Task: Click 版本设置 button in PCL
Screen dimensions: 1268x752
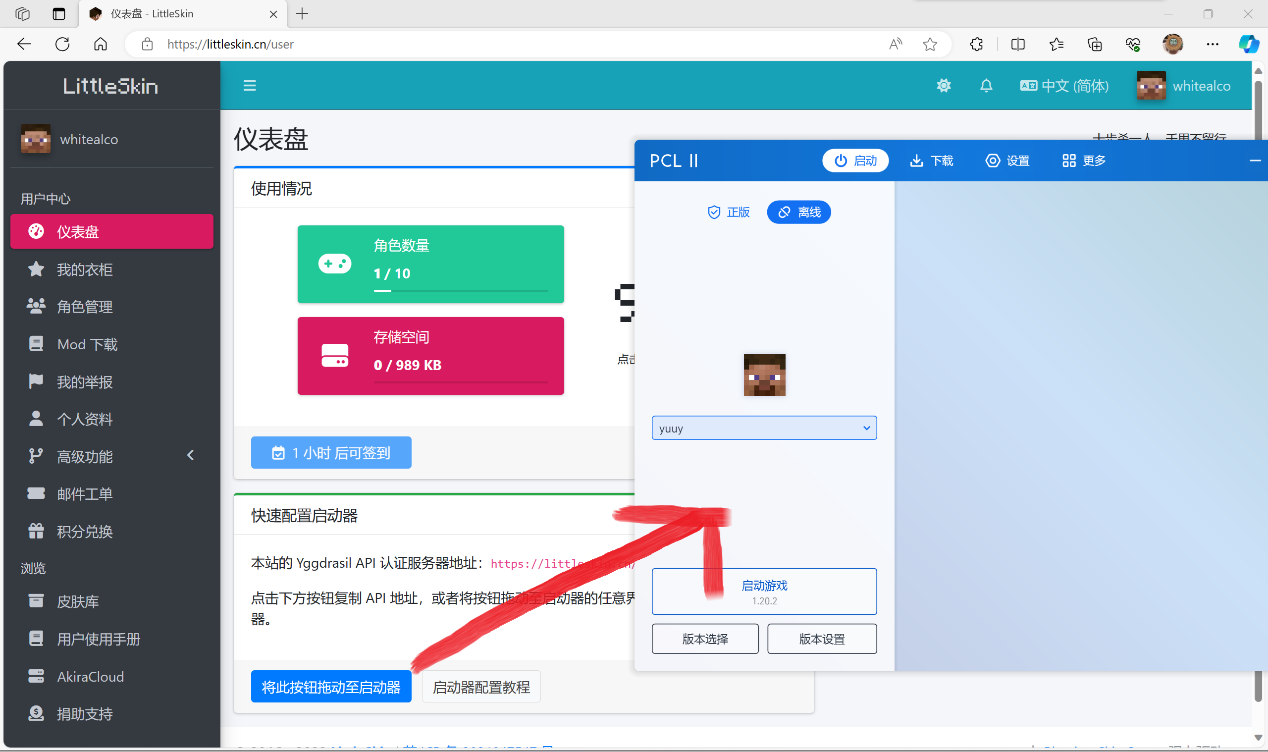Action: coord(822,639)
